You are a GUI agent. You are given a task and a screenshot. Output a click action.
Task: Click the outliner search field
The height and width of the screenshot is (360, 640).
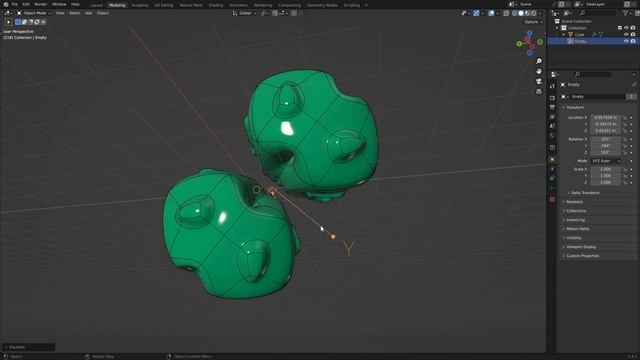click(x=598, y=13)
